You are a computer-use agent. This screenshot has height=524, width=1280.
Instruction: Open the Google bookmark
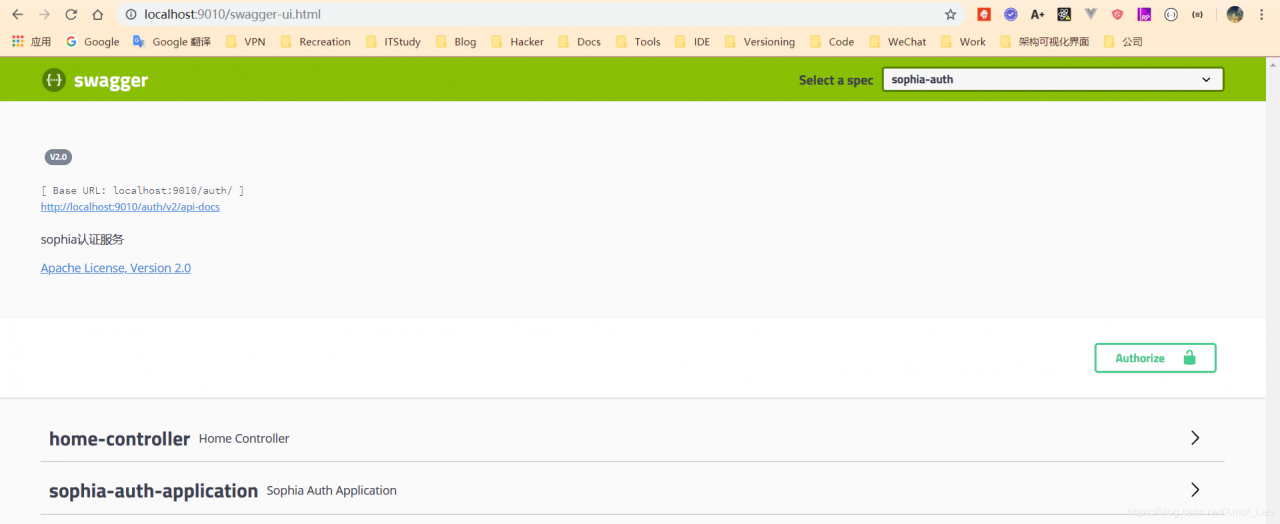click(x=92, y=42)
